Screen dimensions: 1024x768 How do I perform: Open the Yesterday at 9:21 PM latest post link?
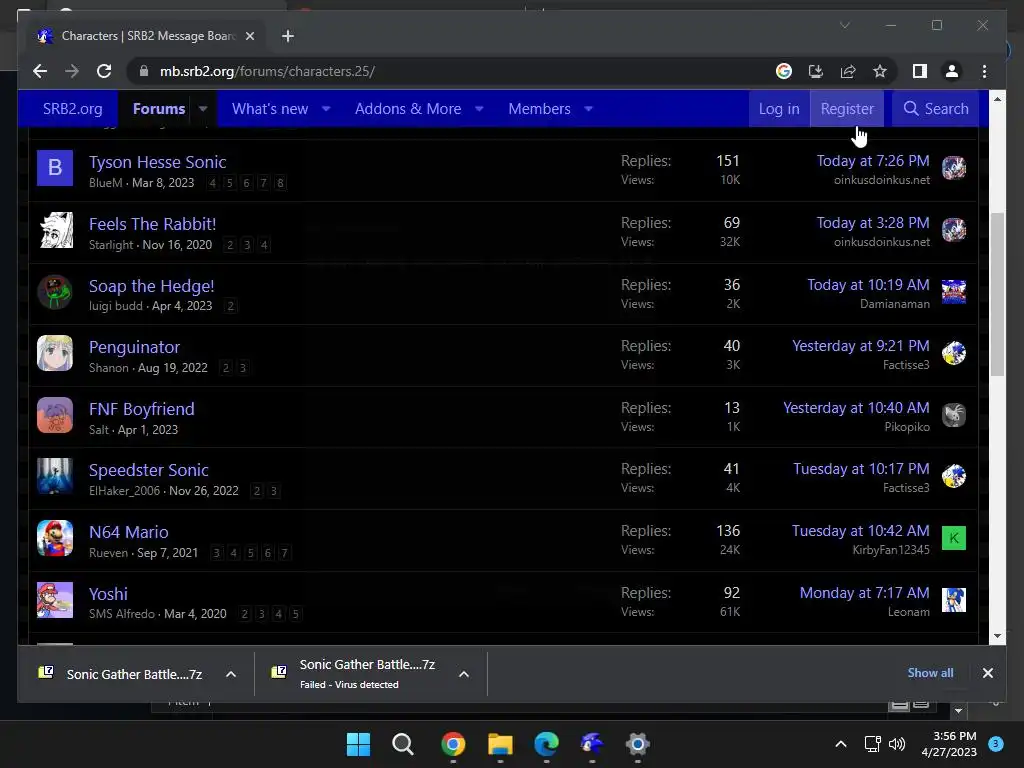pyautogui.click(x=860, y=345)
